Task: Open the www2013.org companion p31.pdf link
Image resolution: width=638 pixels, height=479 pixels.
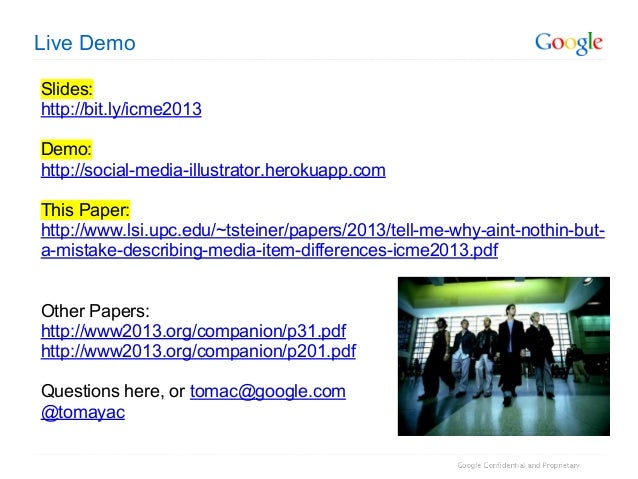Action: (193, 331)
